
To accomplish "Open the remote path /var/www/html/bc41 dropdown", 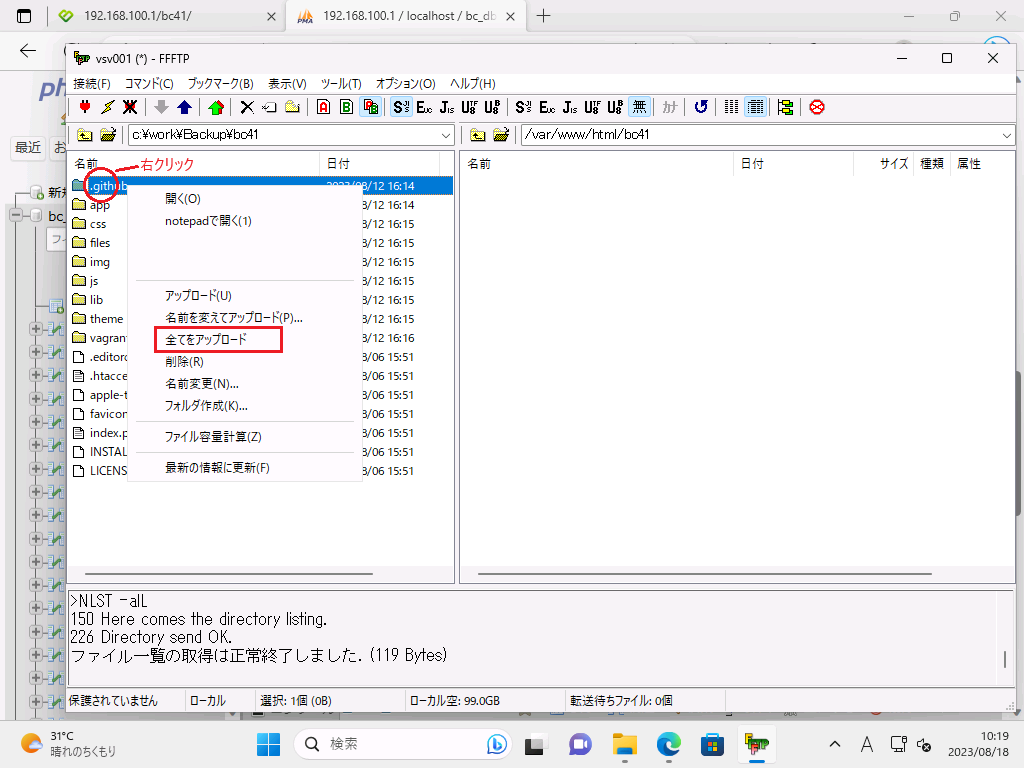I will (1005, 135).
